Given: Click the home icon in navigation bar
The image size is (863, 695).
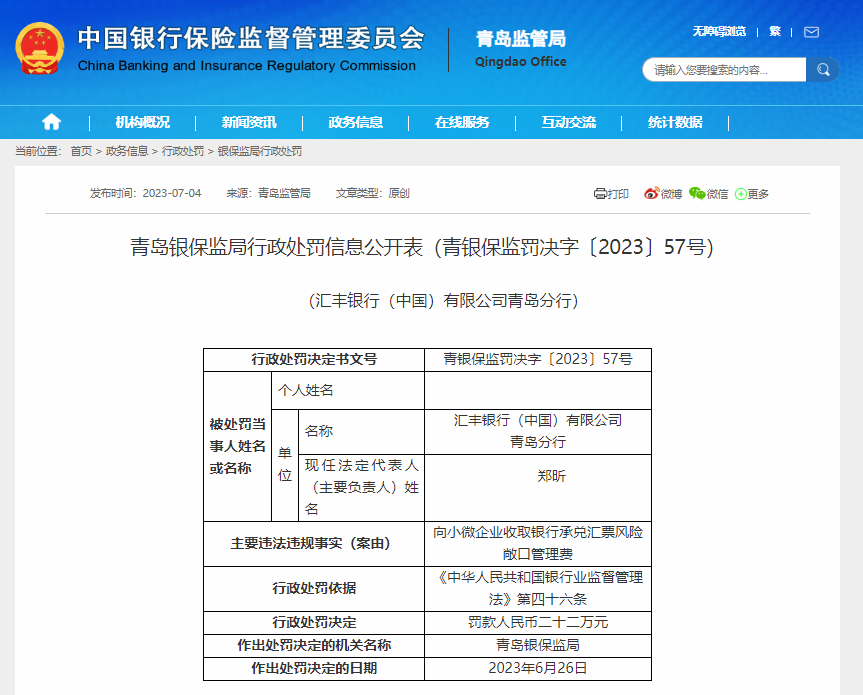Looking at the screenshot, I should click(x=51, y=122).
